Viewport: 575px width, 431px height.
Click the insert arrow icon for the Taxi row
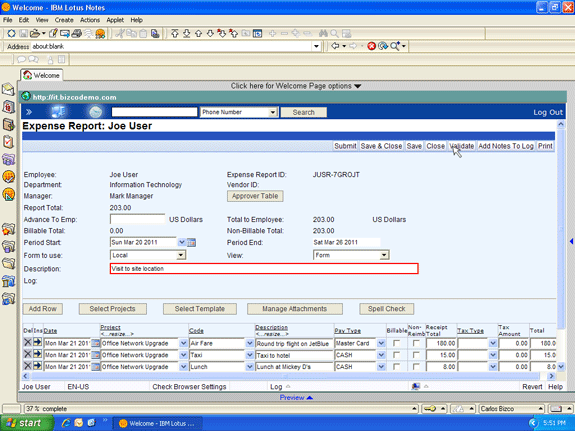click(37, 354)
